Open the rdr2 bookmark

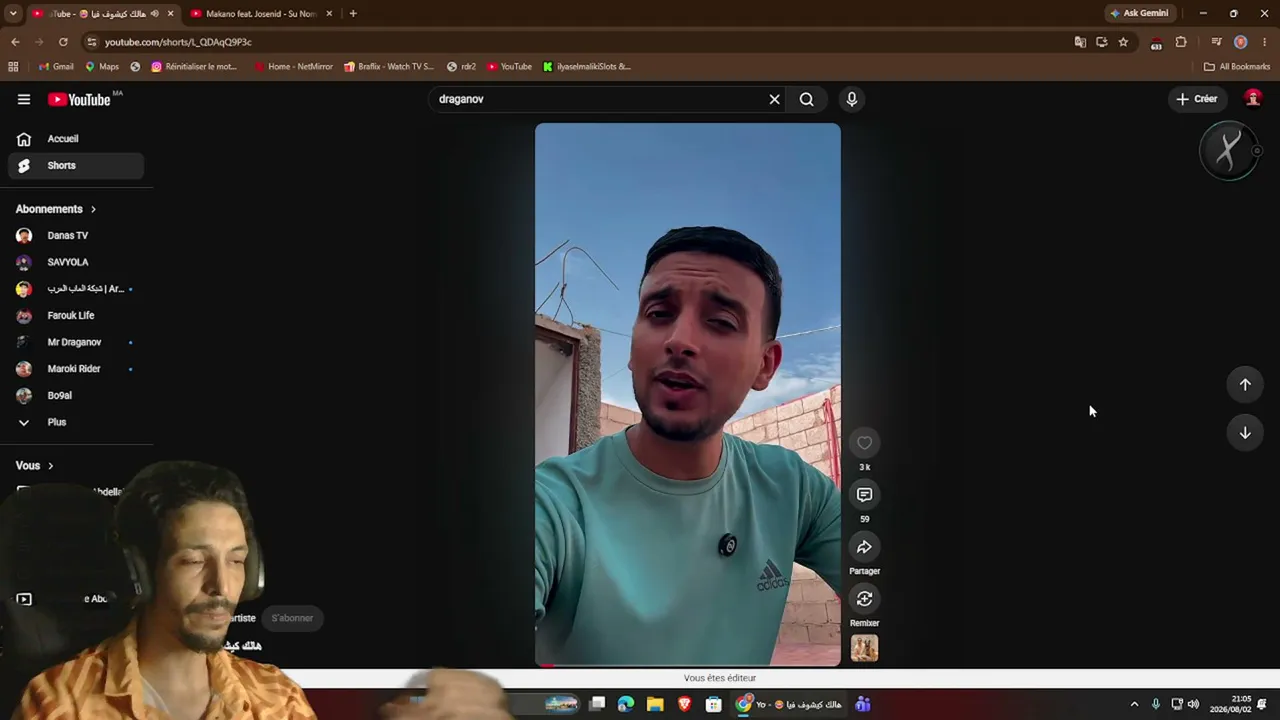coord(461,67)
